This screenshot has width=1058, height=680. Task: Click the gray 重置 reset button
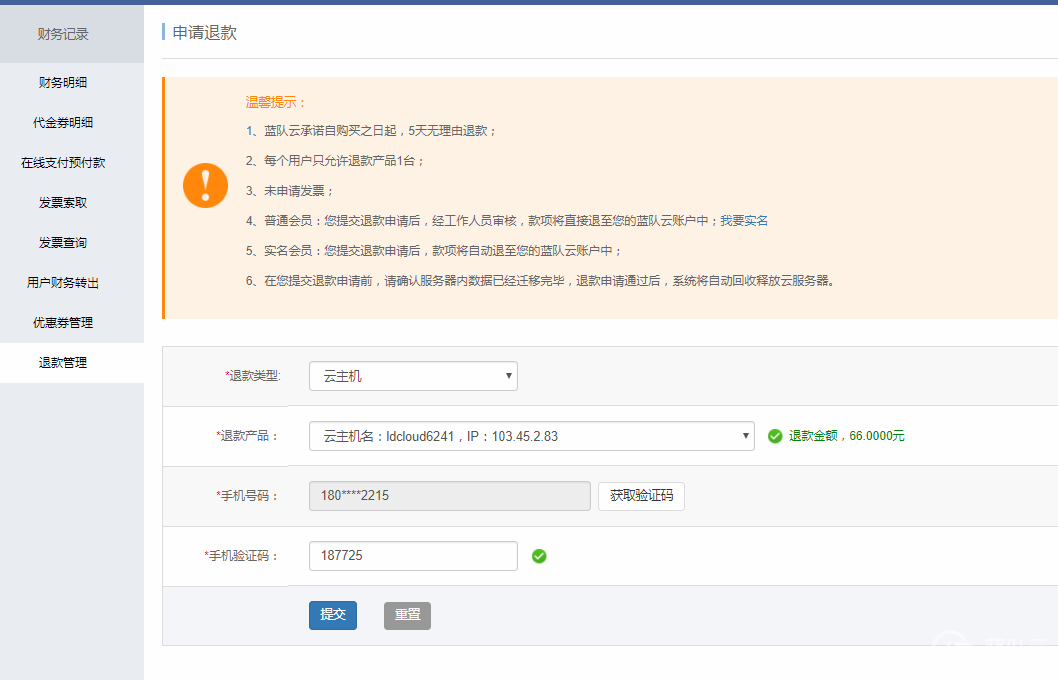[x=407, y=615]
